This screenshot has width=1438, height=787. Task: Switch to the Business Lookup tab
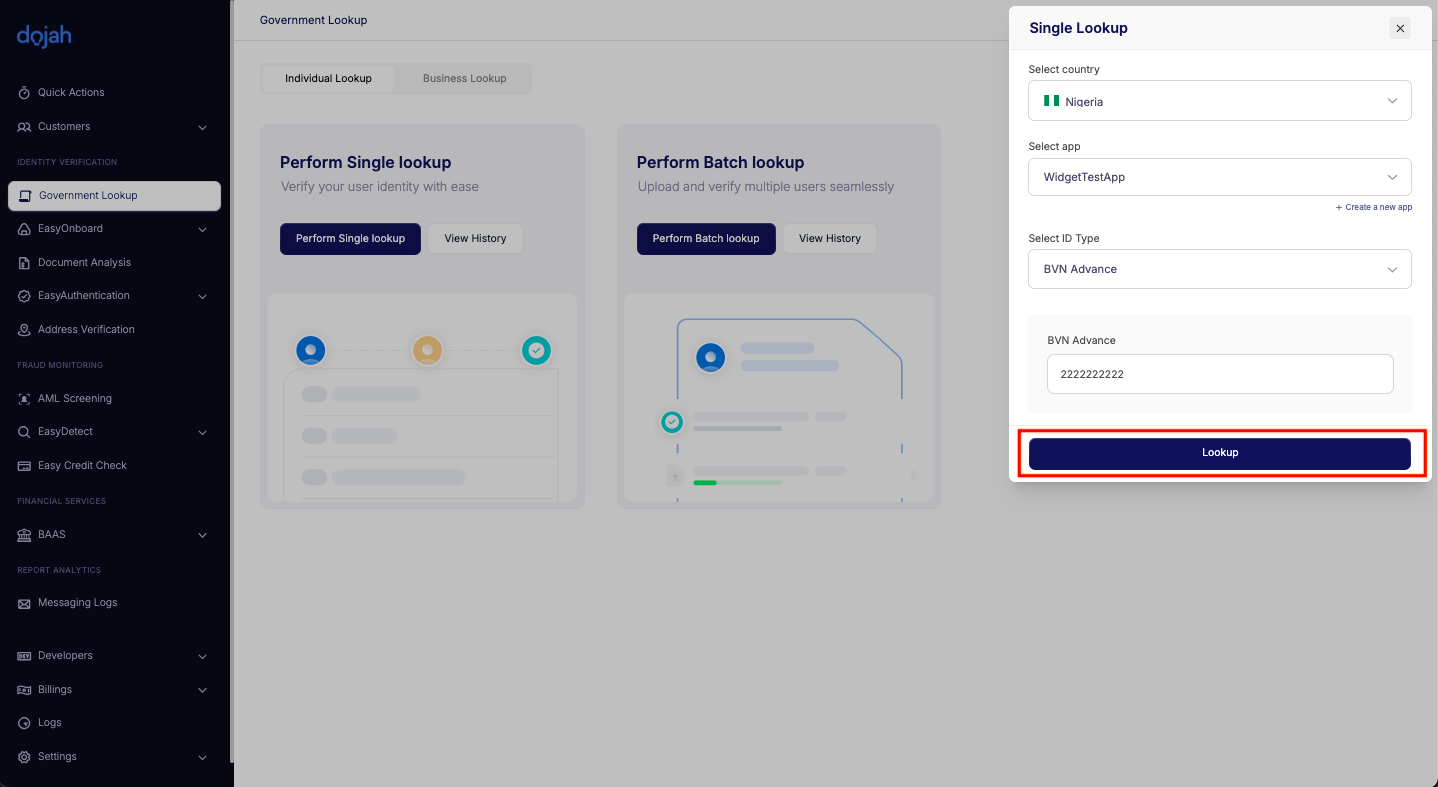464,79
